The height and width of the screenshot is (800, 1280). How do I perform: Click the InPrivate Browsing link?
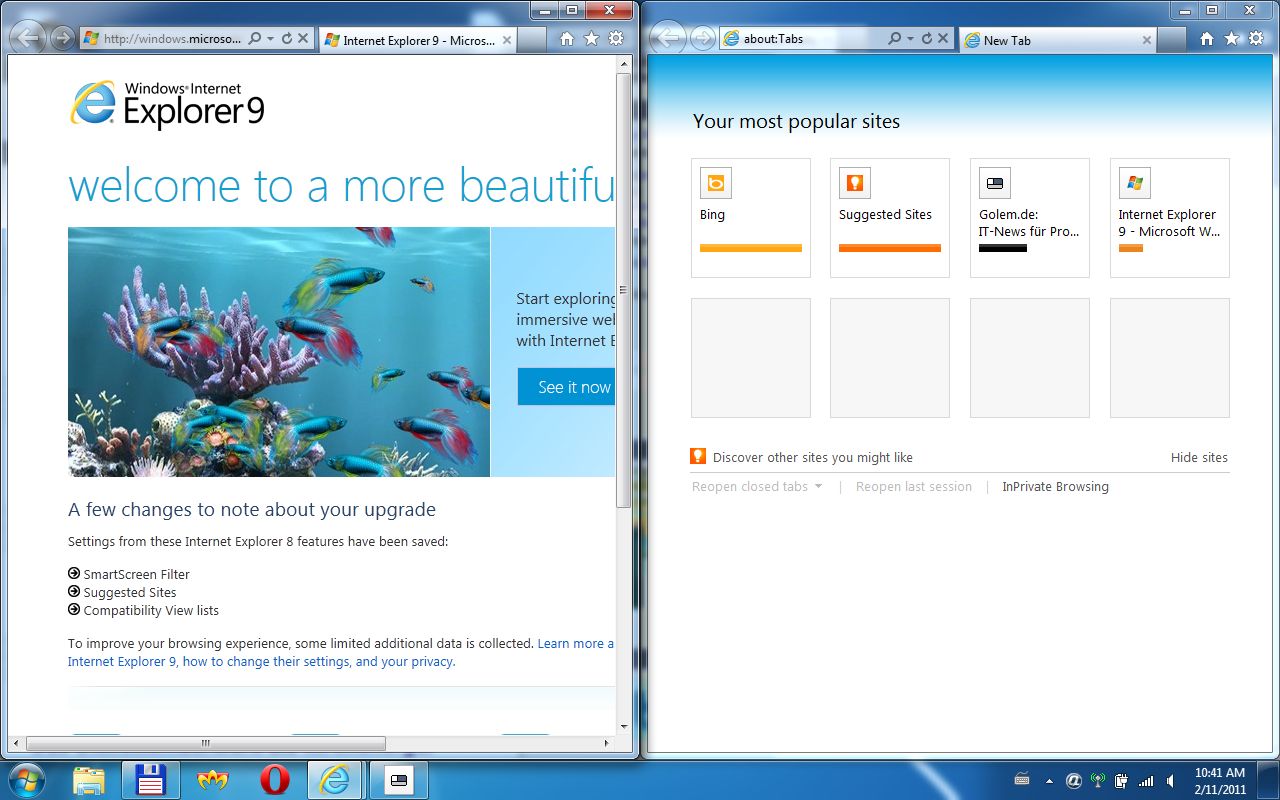click(1055, 487)
